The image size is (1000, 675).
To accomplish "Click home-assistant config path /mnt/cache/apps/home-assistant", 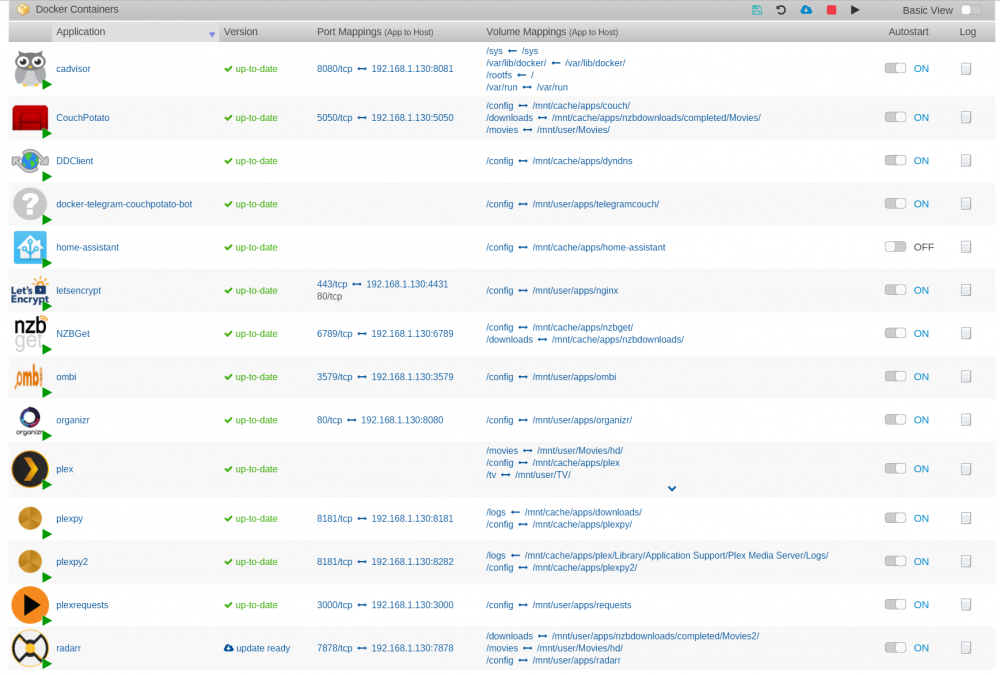I will pos(598,248).
